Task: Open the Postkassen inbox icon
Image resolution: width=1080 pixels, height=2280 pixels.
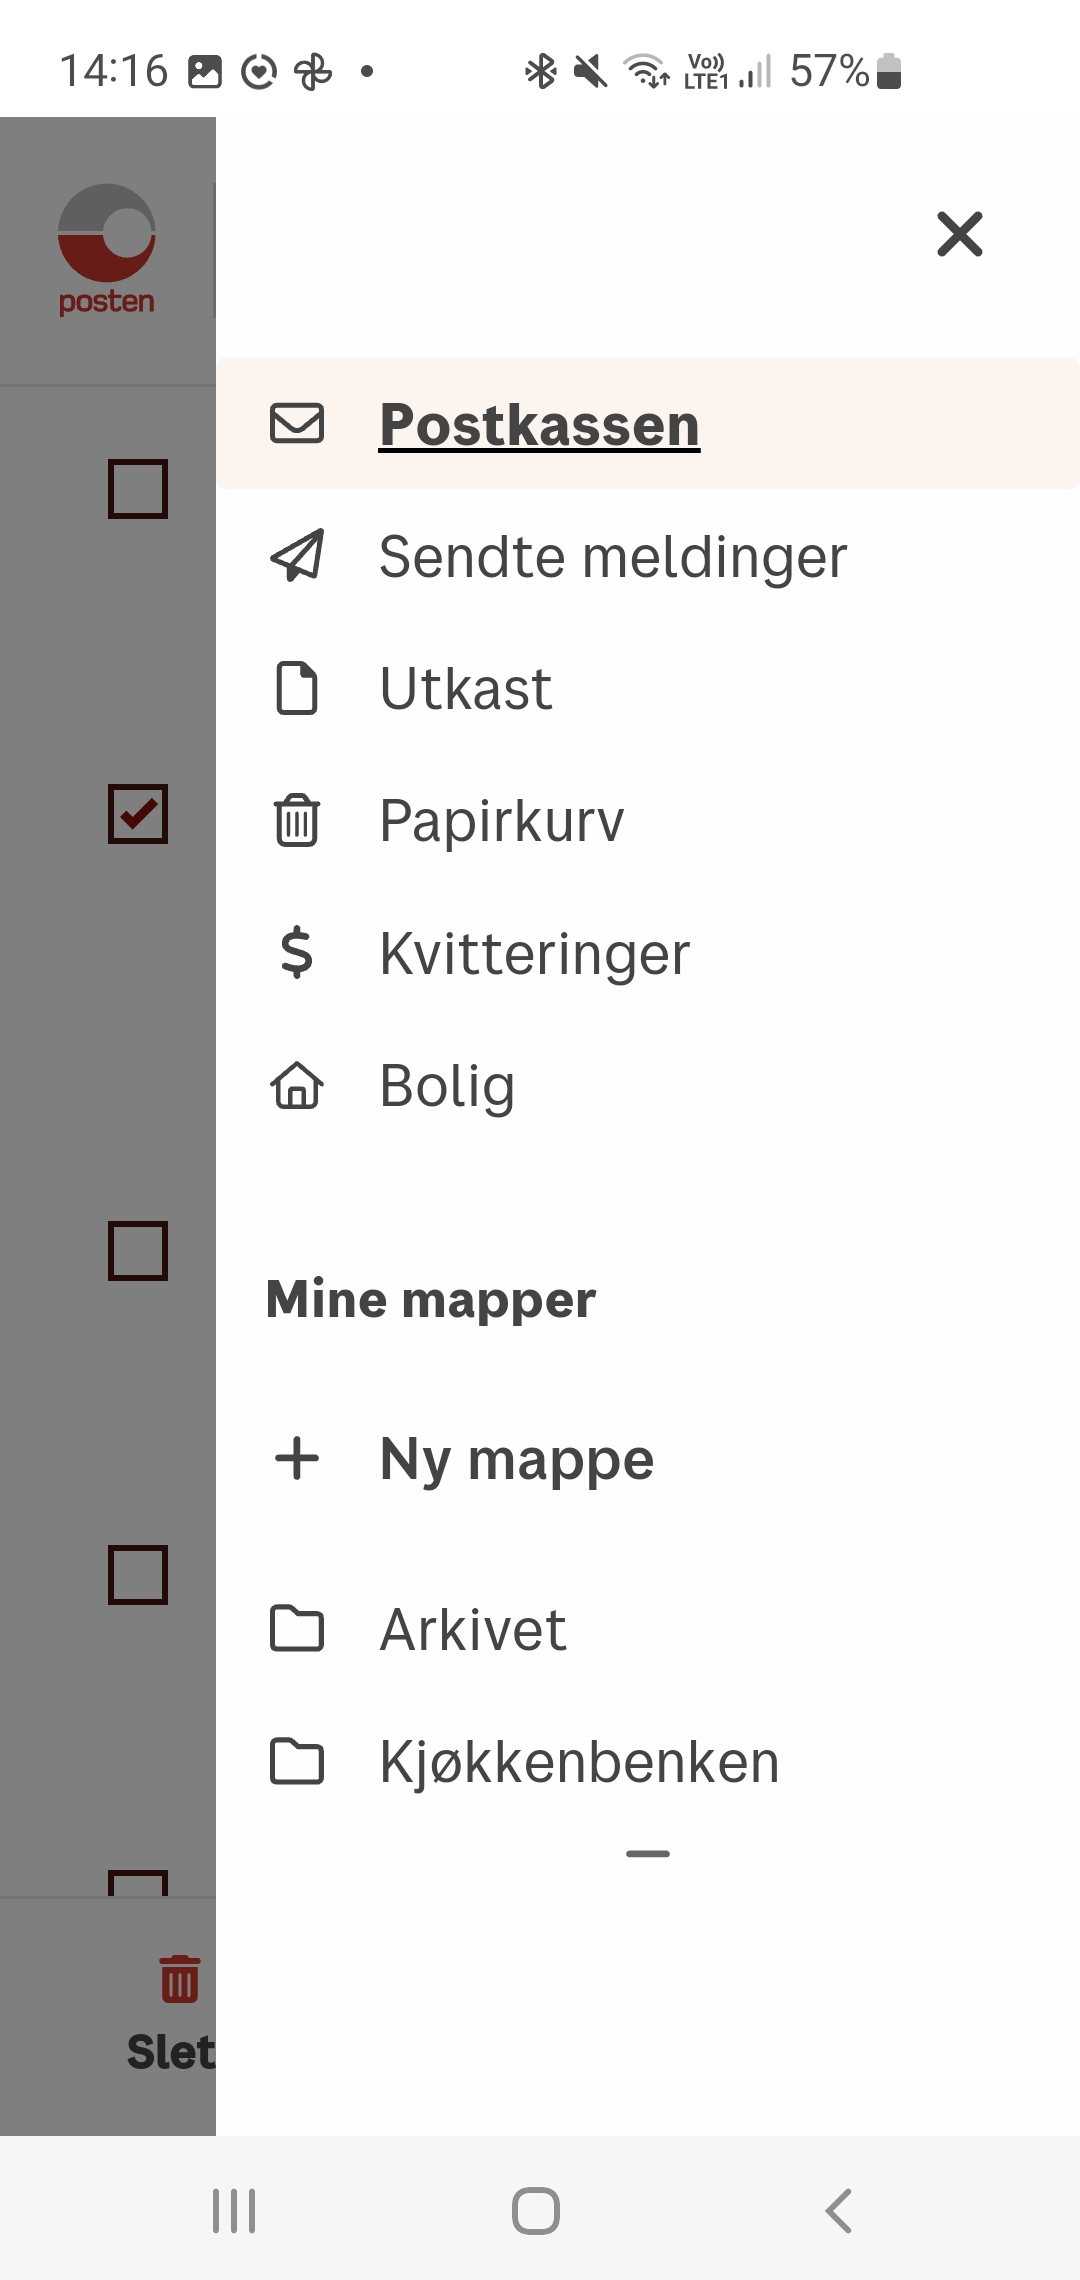Action: (x=297, y=423)
